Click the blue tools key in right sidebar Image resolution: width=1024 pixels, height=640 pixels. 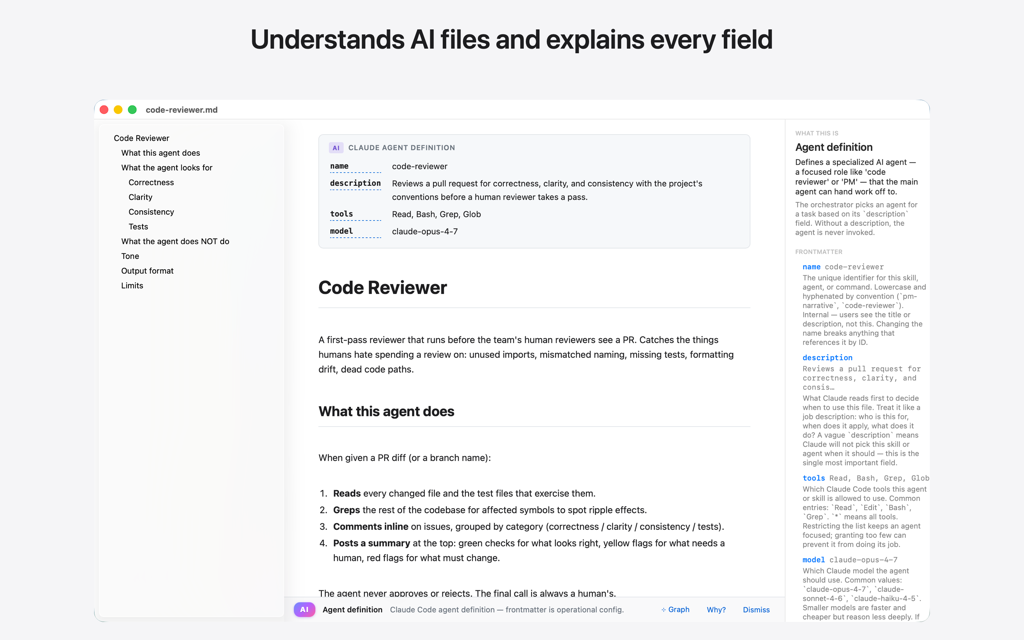pyautogui.click(x=814, y=478)
